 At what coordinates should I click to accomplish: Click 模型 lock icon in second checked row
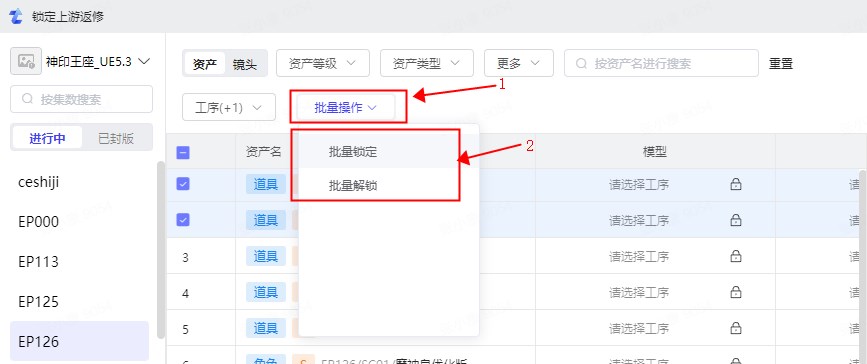(735, 220)
